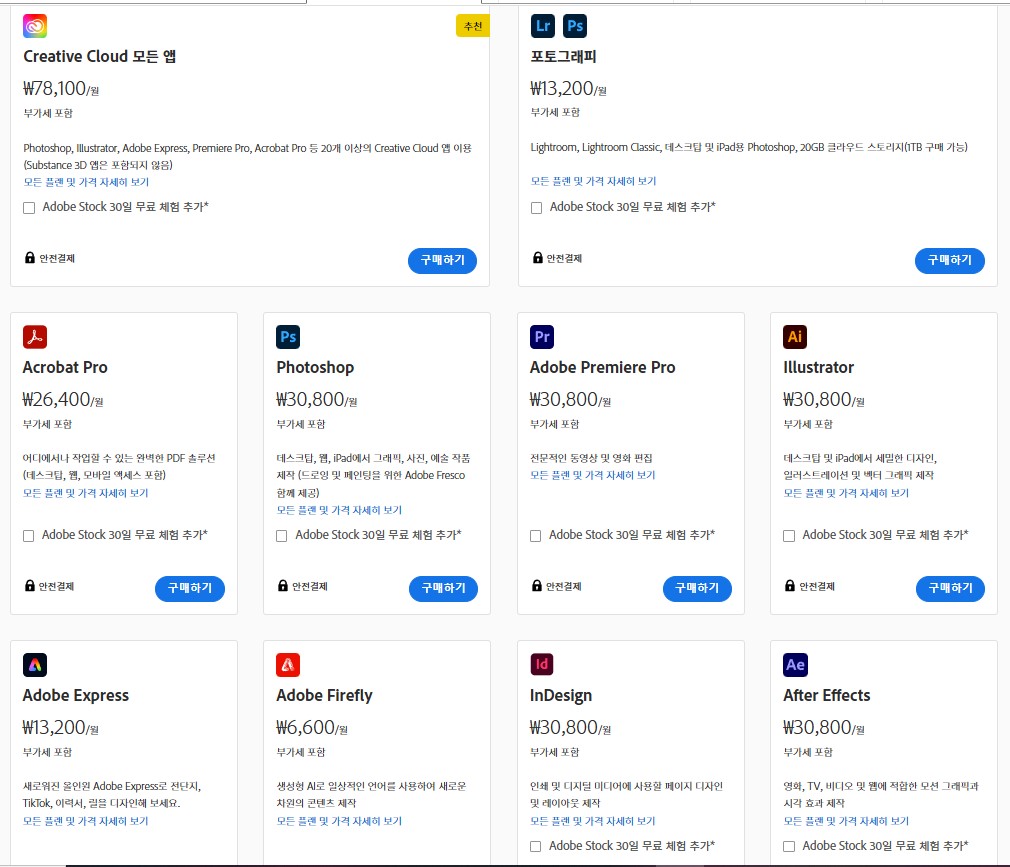This screenshot has width=1010, height=867.
Task: Open plan details link for InDesign
Action: [593, 821]
